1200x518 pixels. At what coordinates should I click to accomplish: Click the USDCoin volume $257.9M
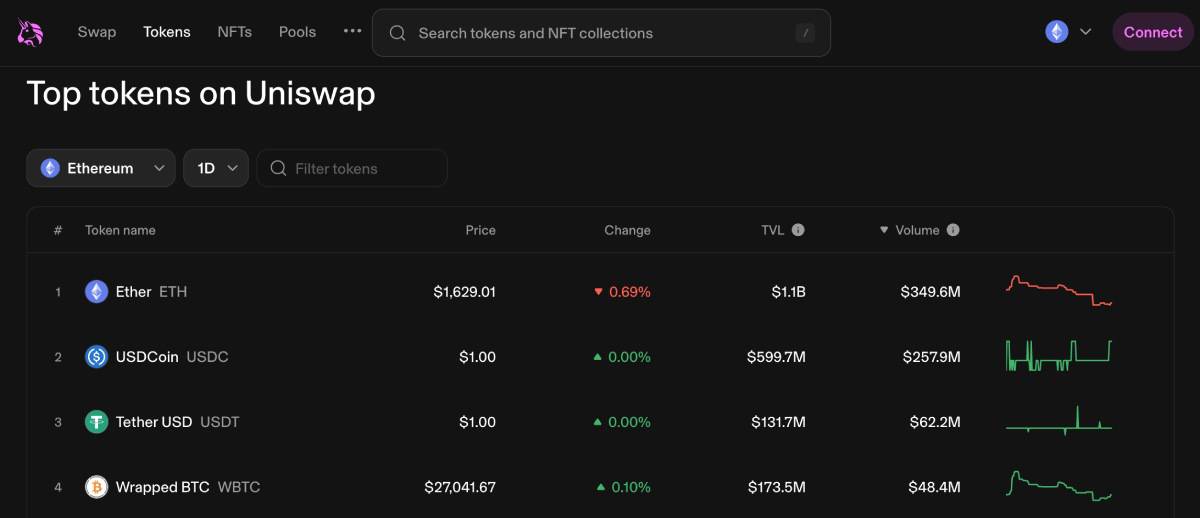coord(930,357)
